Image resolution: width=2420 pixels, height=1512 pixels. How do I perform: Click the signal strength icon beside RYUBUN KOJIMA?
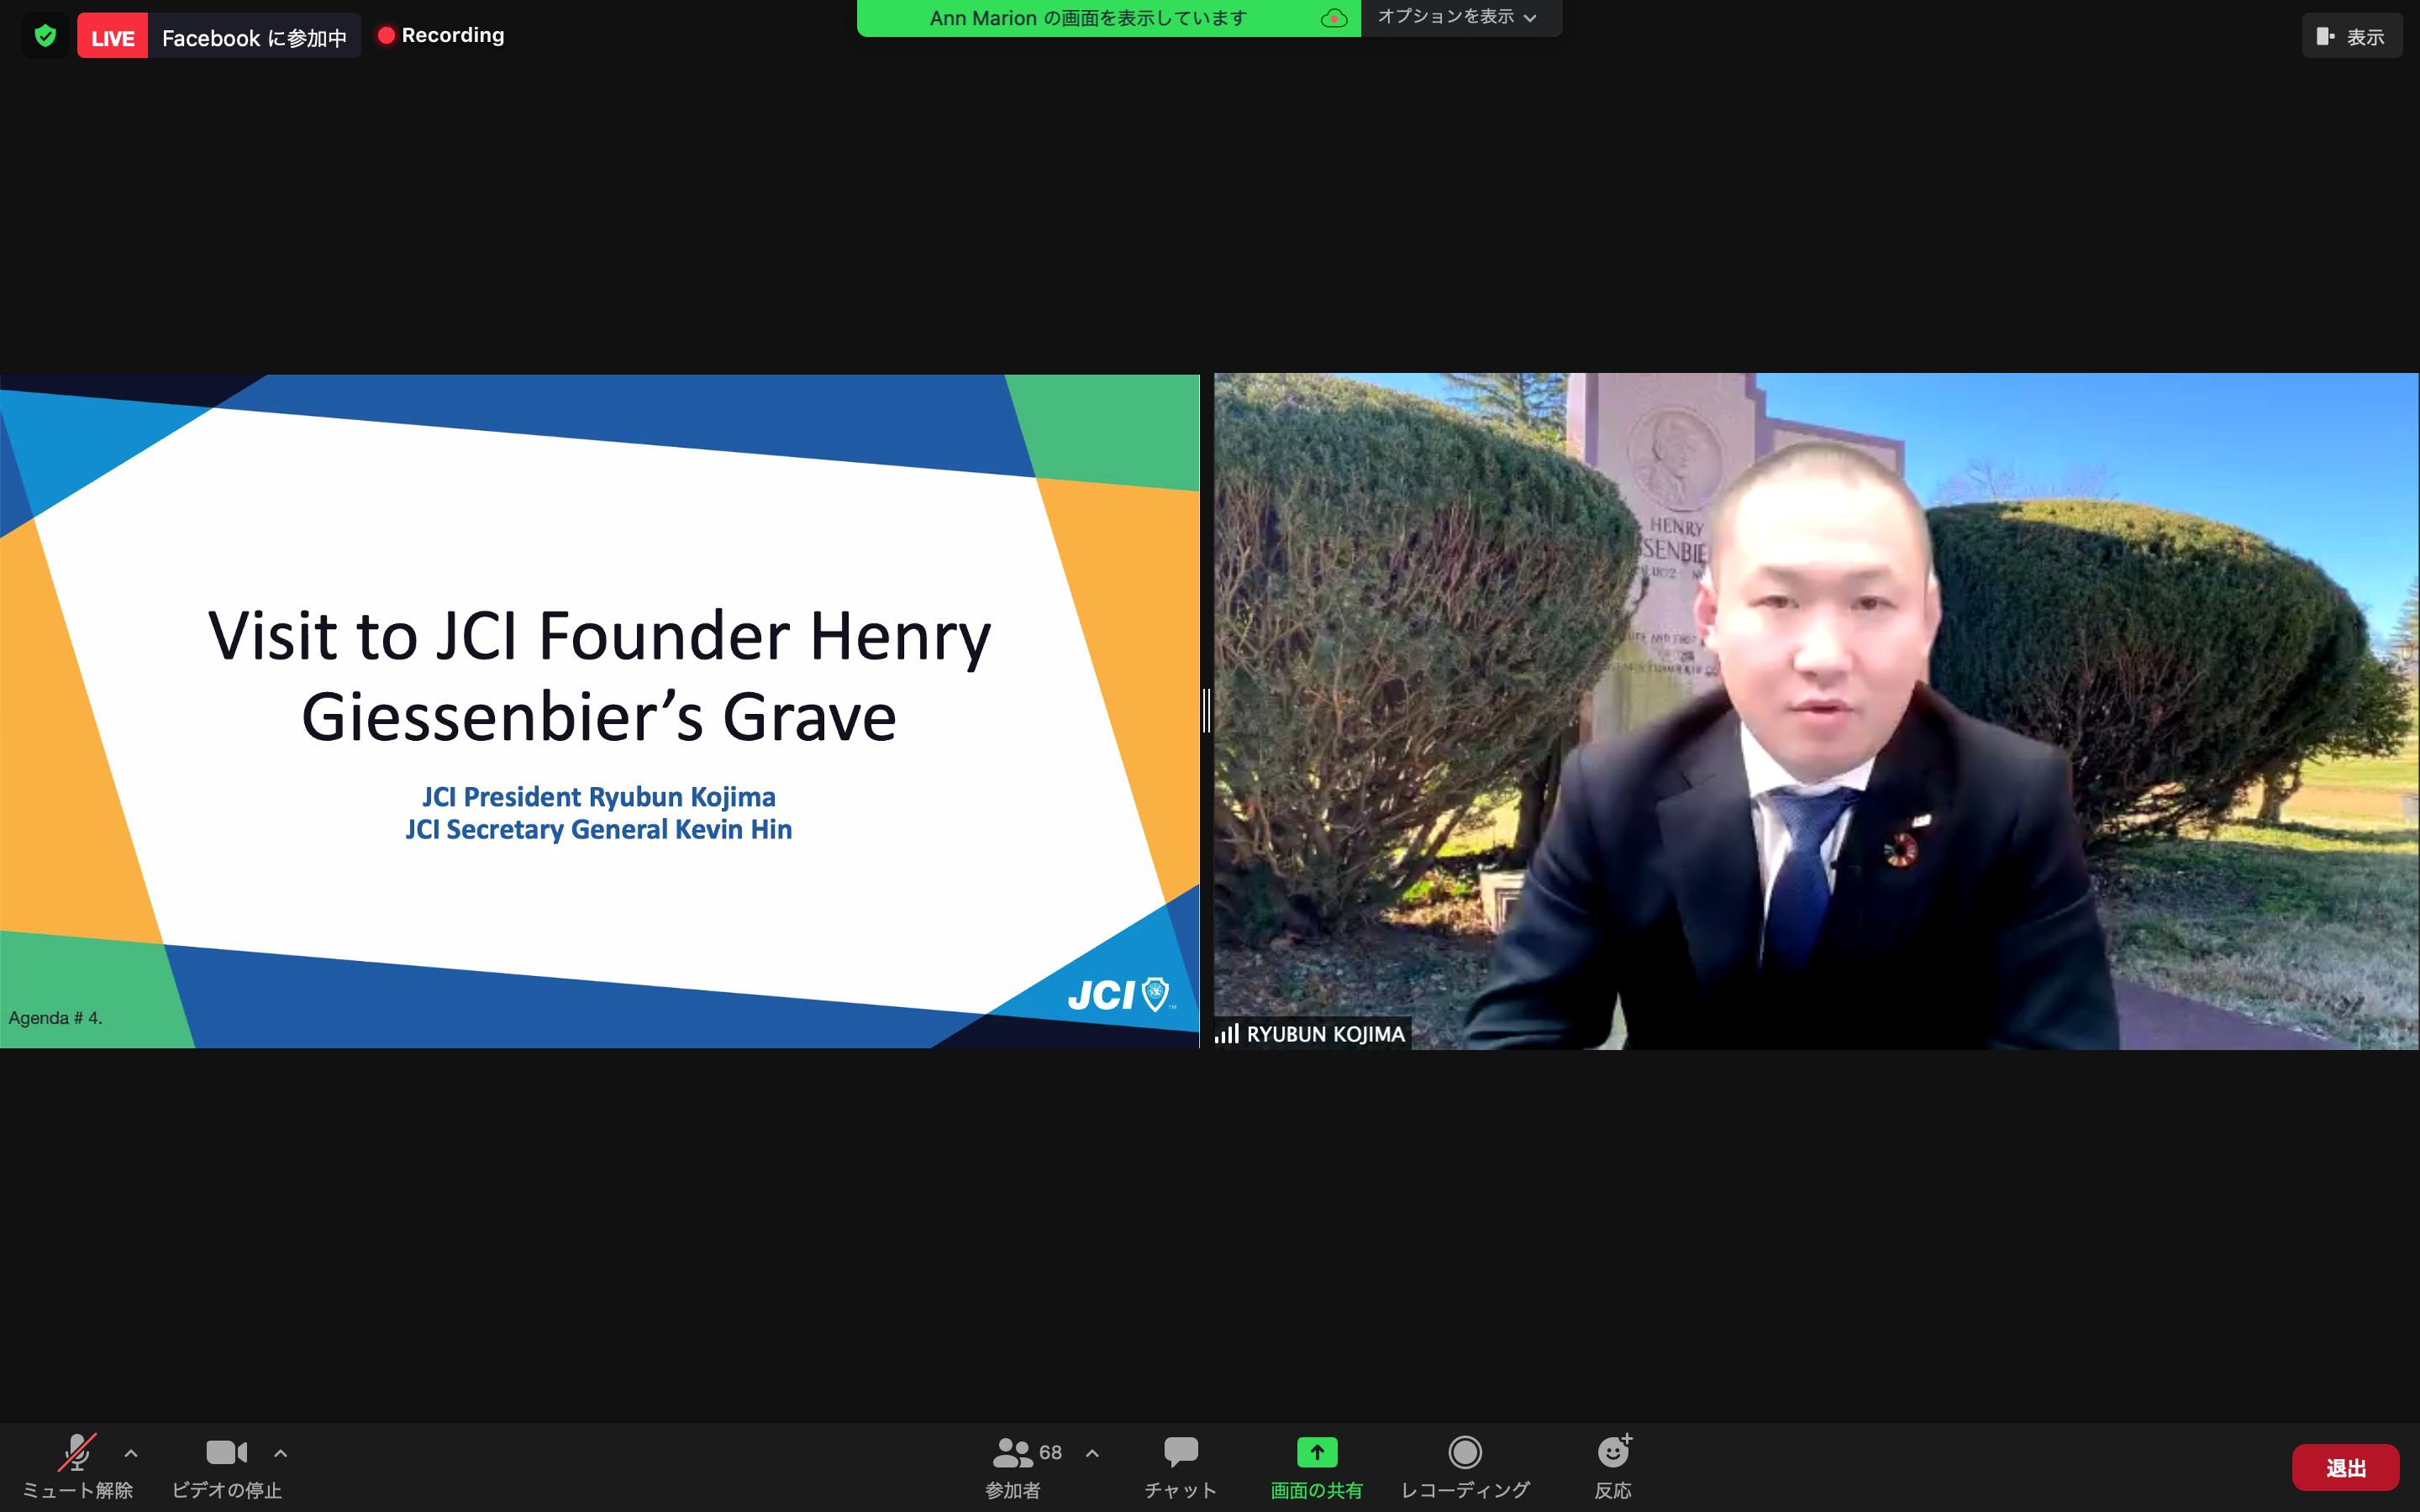[x=1227, y=1033]
